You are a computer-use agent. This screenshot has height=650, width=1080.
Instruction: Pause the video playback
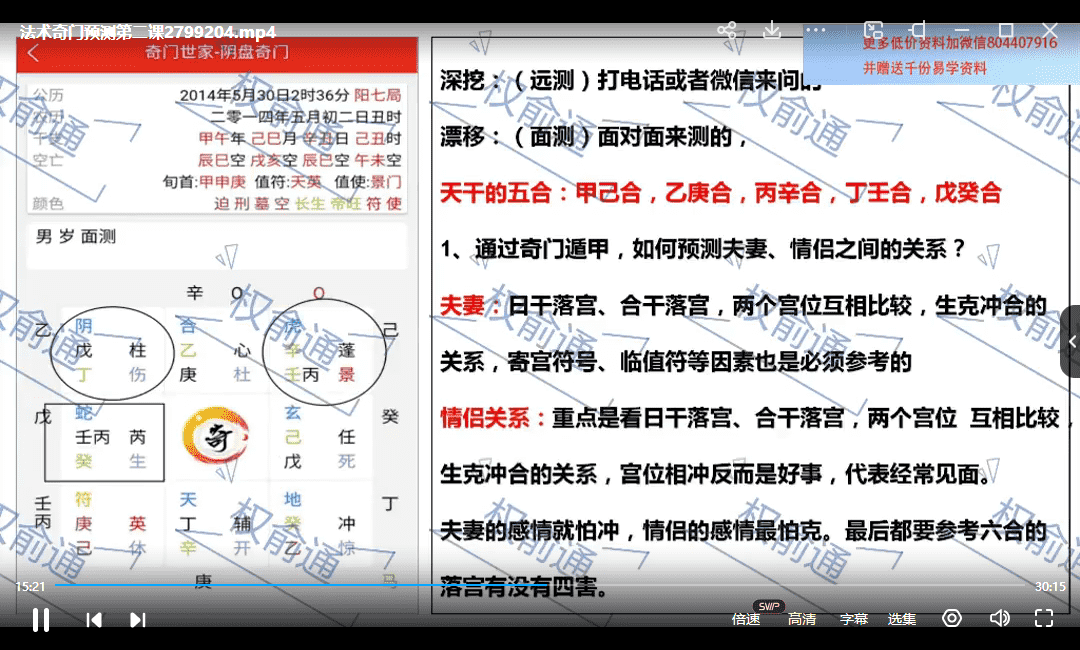41,620
